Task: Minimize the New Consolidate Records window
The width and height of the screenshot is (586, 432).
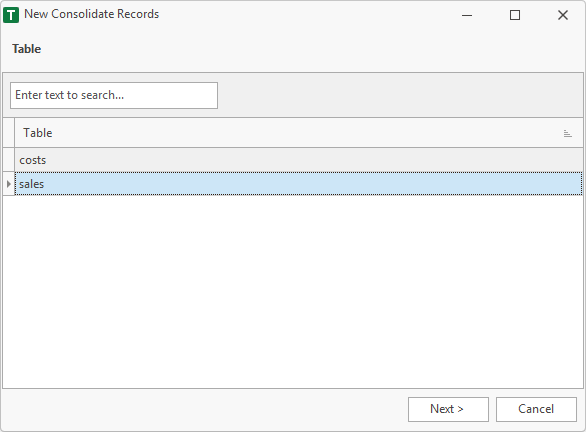Action: click(x=467, y=15)
